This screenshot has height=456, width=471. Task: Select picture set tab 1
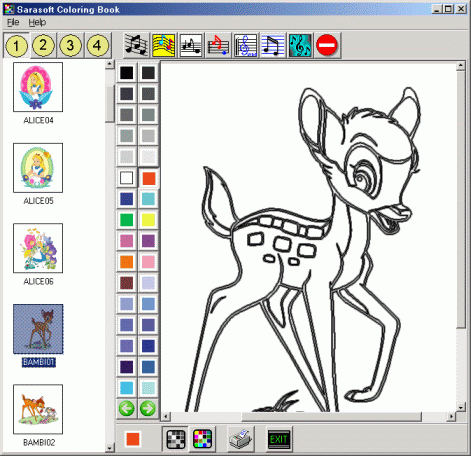pos(16,45)
